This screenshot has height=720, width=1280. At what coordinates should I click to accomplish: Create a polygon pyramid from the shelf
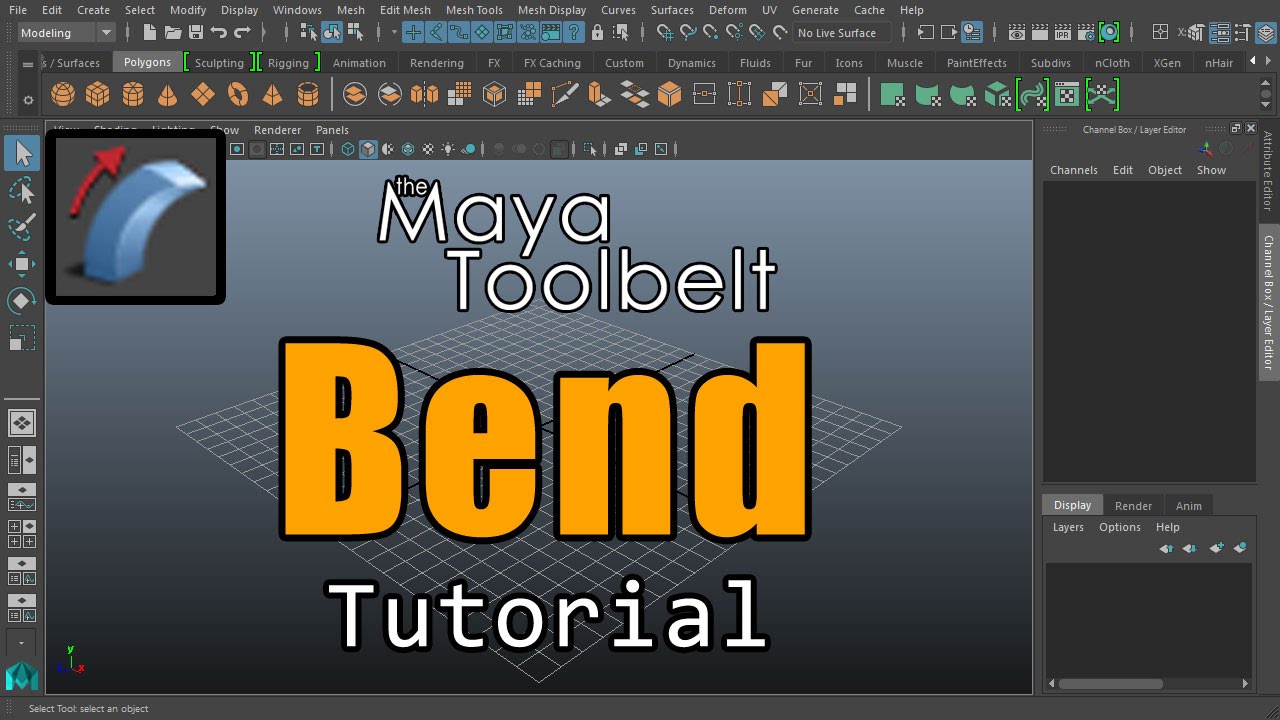point(272,95)
